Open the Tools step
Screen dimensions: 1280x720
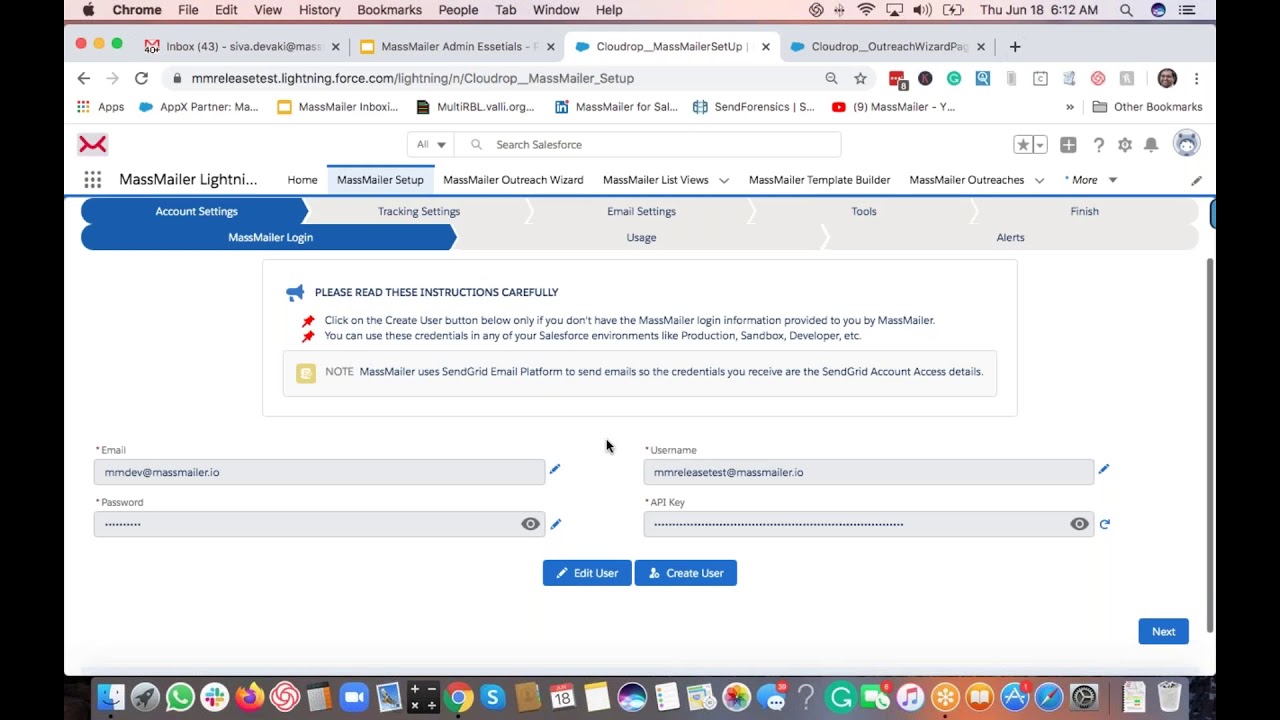(x=864, y=211)
